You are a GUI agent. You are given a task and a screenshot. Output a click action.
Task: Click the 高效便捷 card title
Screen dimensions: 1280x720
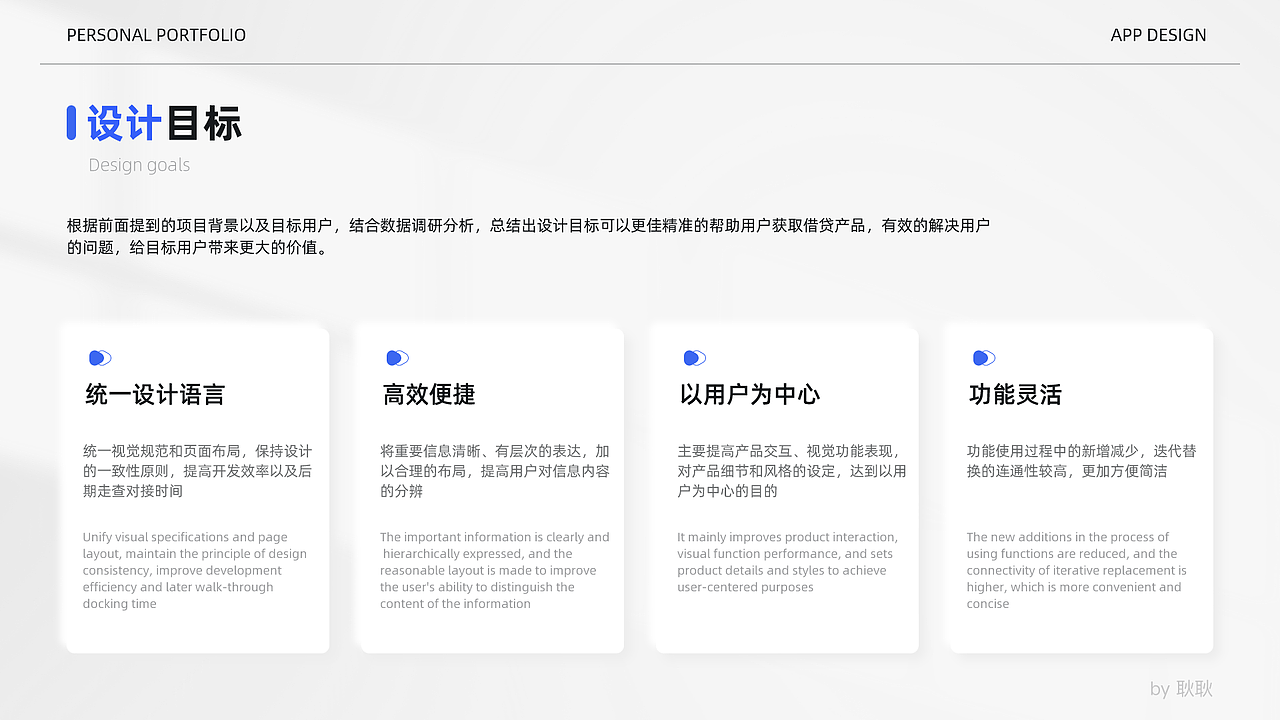[x=430, y=394]
